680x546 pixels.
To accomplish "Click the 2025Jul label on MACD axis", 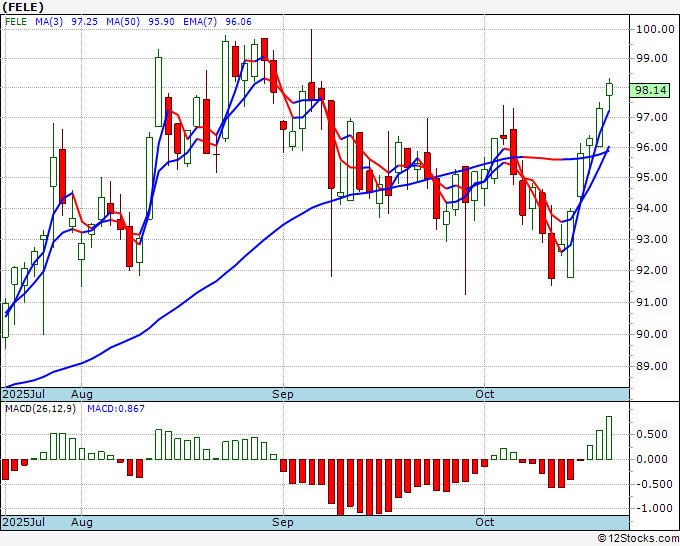I will click(24, 522).
